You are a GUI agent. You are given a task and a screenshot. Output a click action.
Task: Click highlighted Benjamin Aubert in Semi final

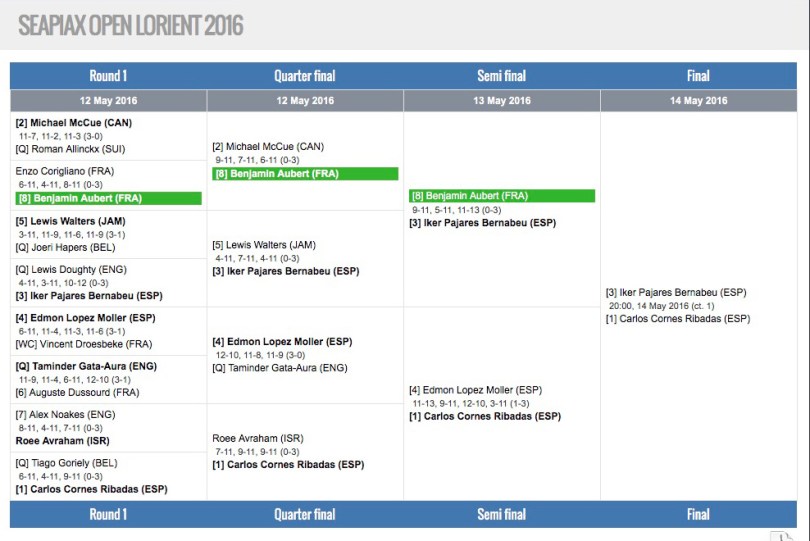coord(469,196)
